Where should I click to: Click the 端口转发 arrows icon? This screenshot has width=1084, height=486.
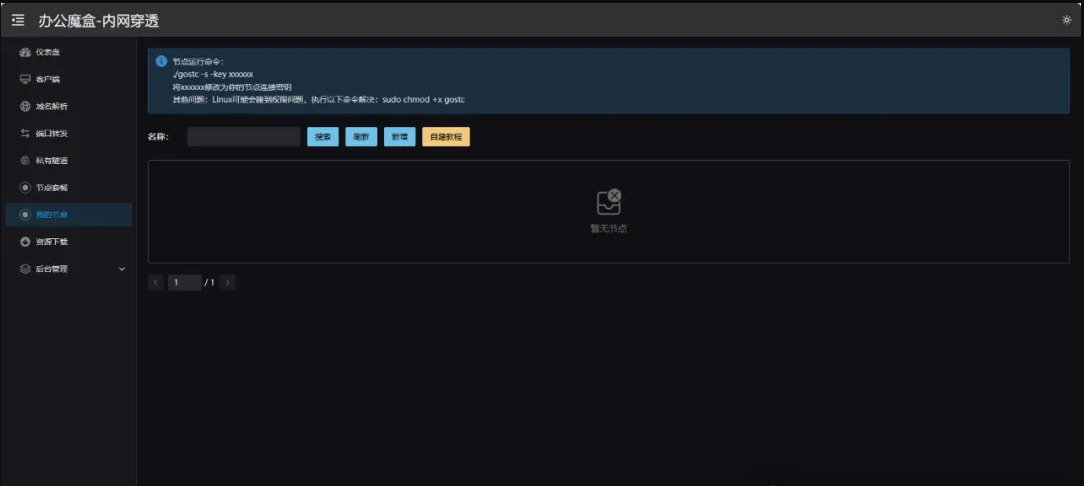(x=26, y=133)
